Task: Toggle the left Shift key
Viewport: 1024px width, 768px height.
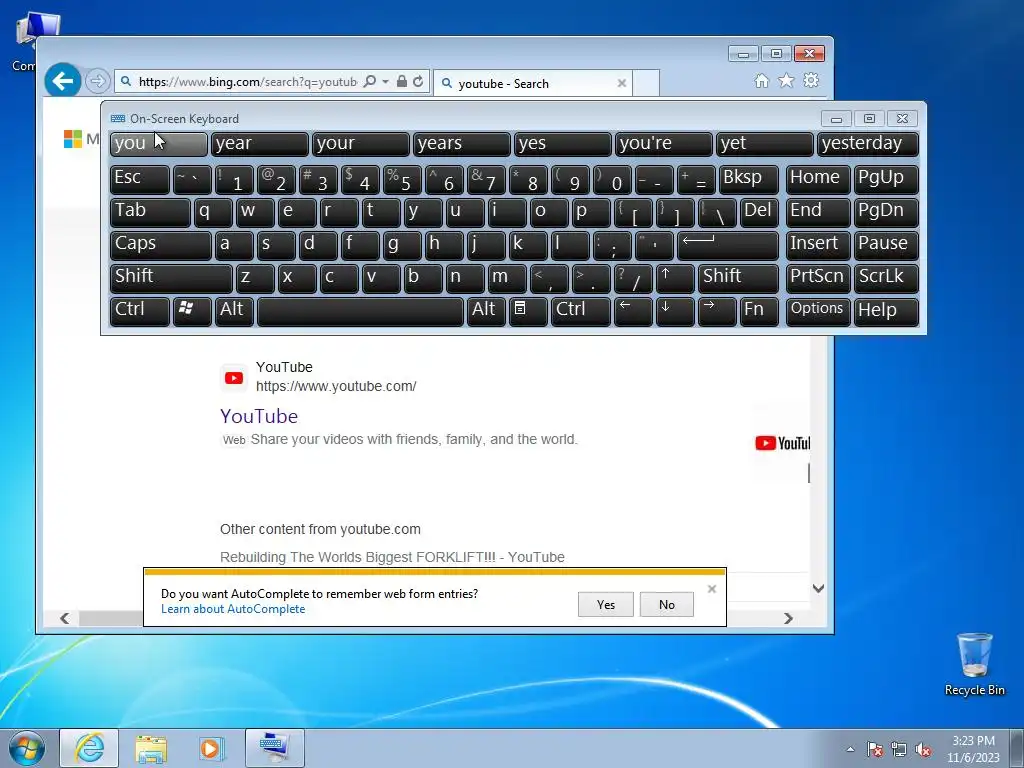Action: (171, 278)
